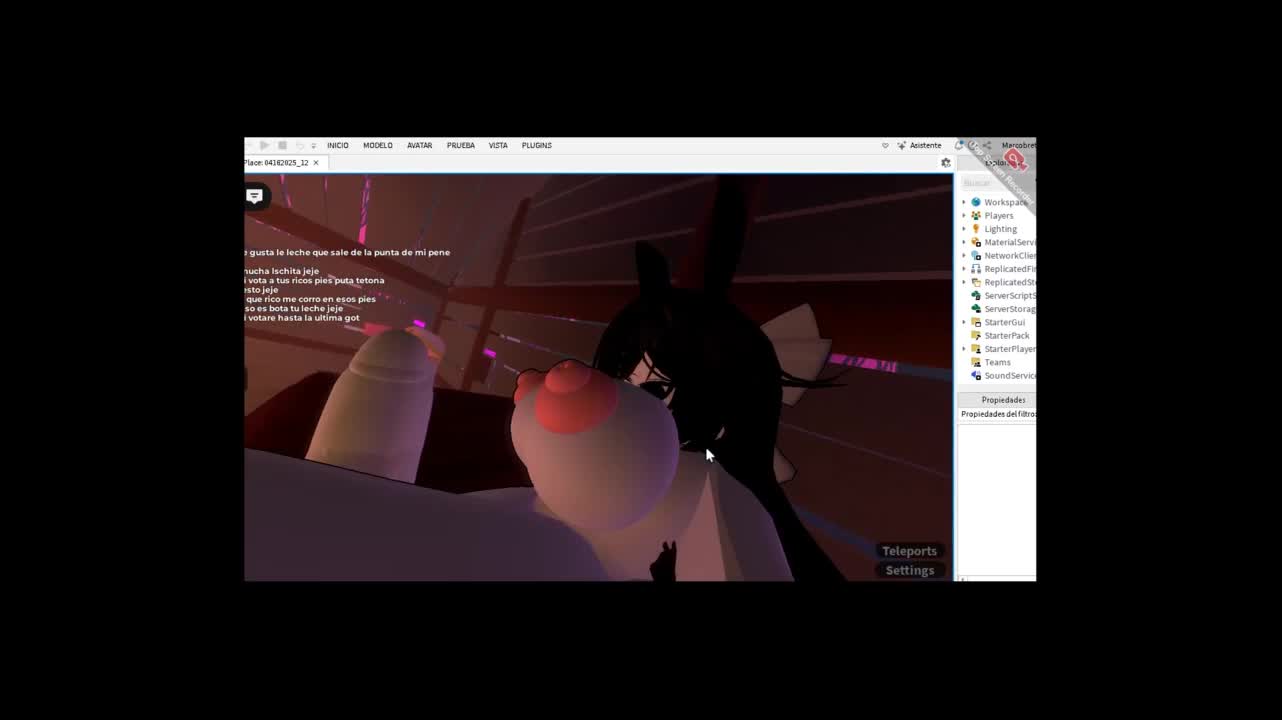Open the Asistente assistant panel
Viewport: 1282px width, 720px height.
coord(919,146)
